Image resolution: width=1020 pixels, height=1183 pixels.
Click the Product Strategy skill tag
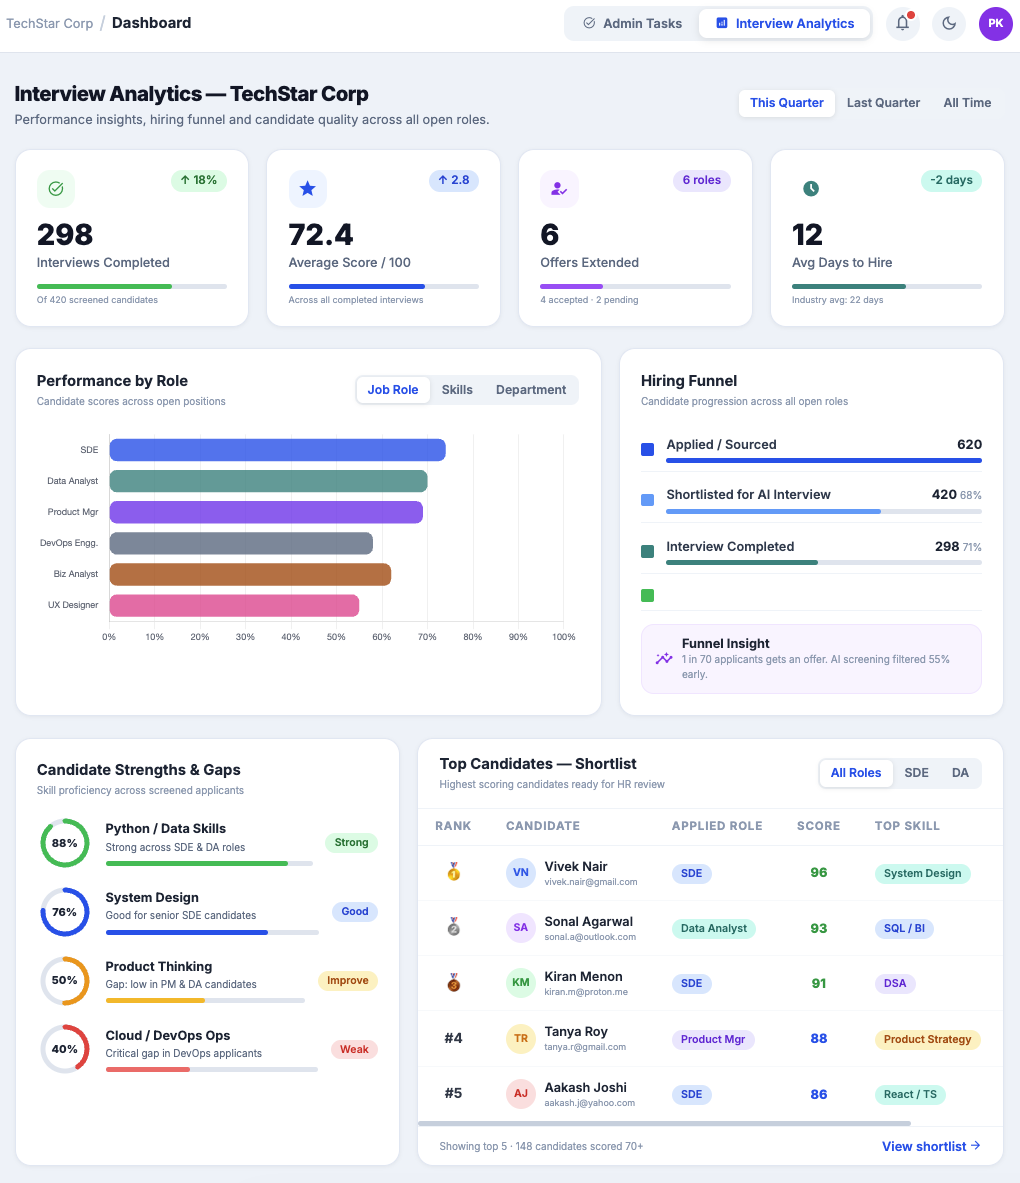[928, 1040]
